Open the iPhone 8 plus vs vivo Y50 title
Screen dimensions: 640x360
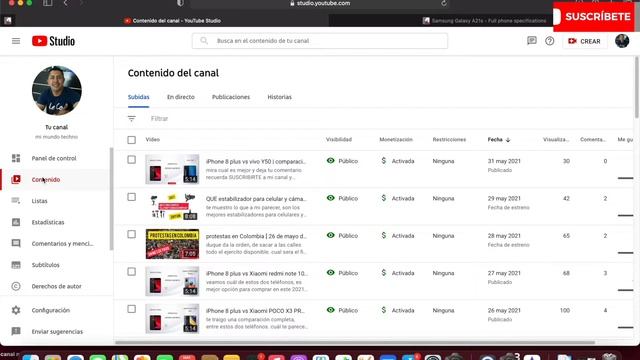[256, 162]
